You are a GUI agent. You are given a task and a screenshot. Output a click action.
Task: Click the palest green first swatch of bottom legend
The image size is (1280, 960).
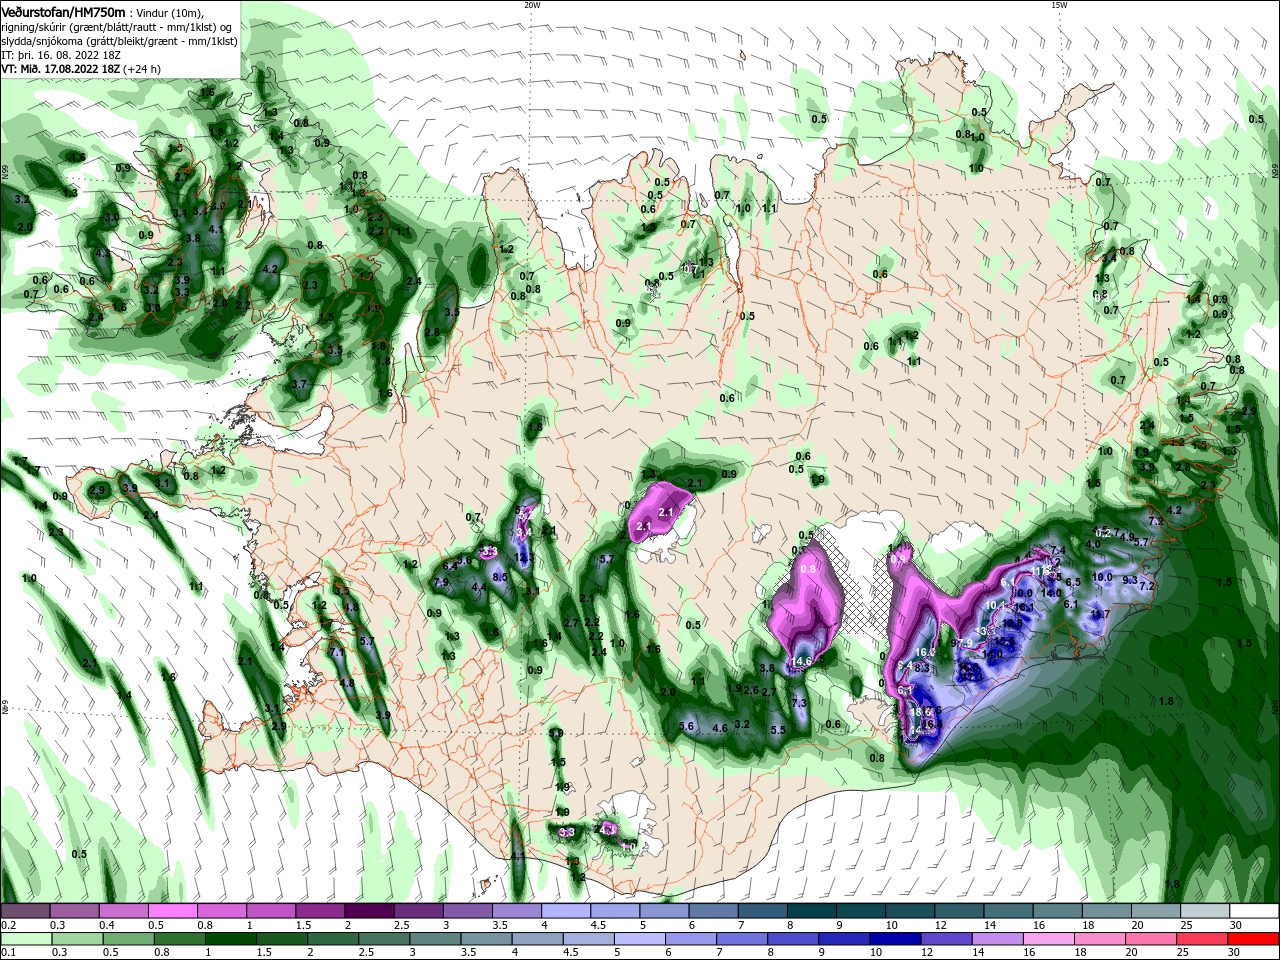[26, 939]
